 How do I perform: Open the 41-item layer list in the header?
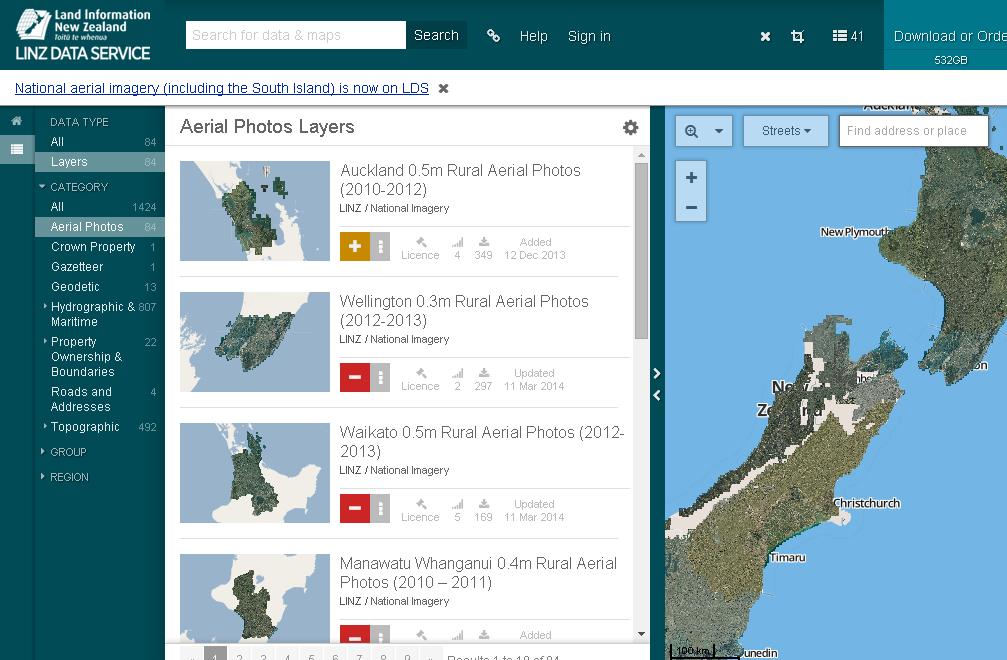pos(848,36)
